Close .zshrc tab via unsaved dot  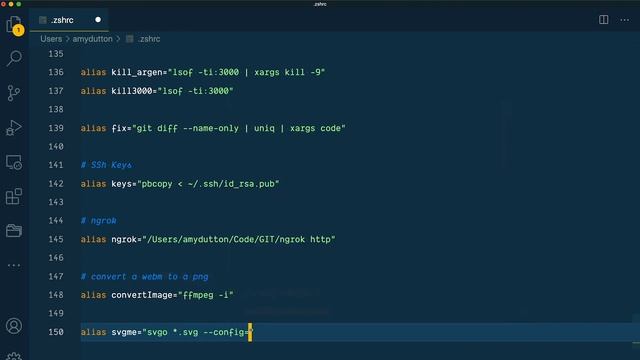(x=98, y=20)
